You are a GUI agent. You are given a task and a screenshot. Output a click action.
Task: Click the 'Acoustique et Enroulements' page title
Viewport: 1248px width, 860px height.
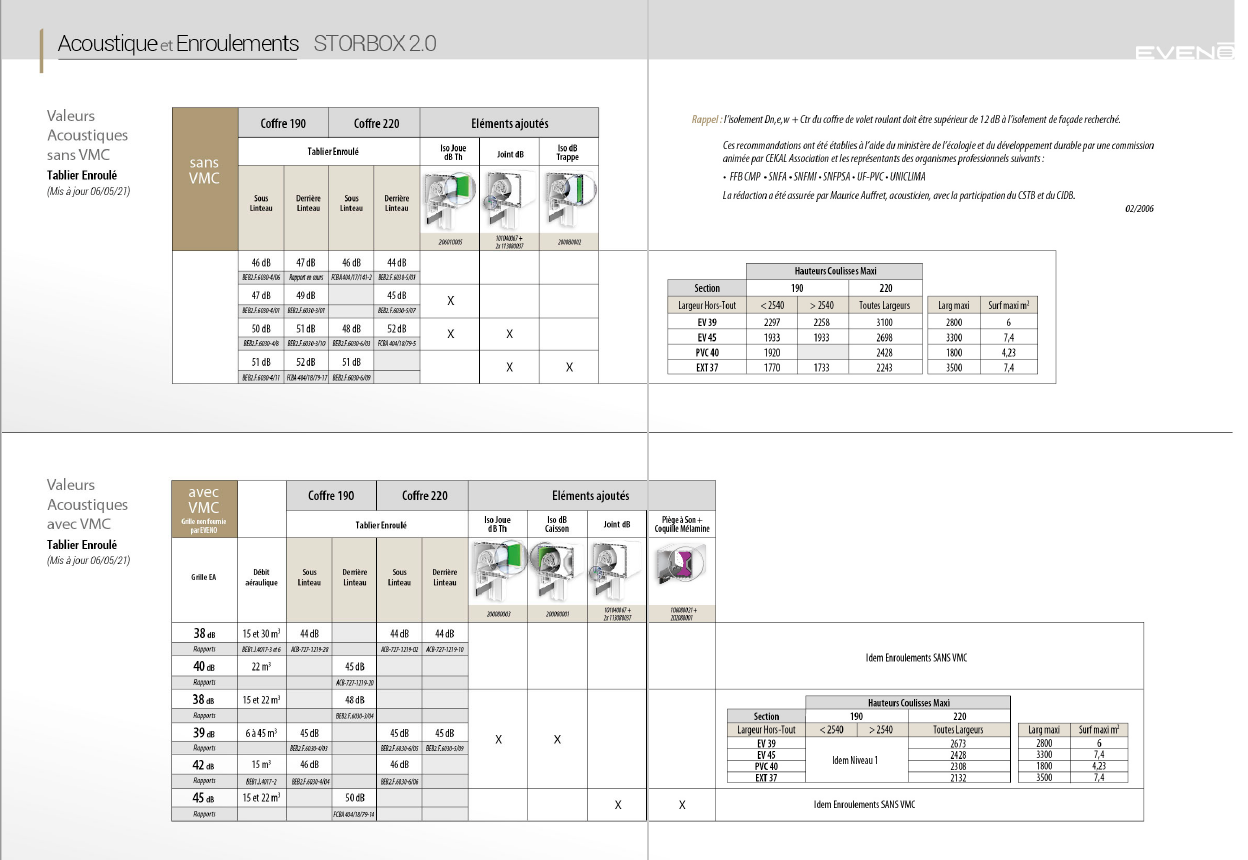point(178,44)
